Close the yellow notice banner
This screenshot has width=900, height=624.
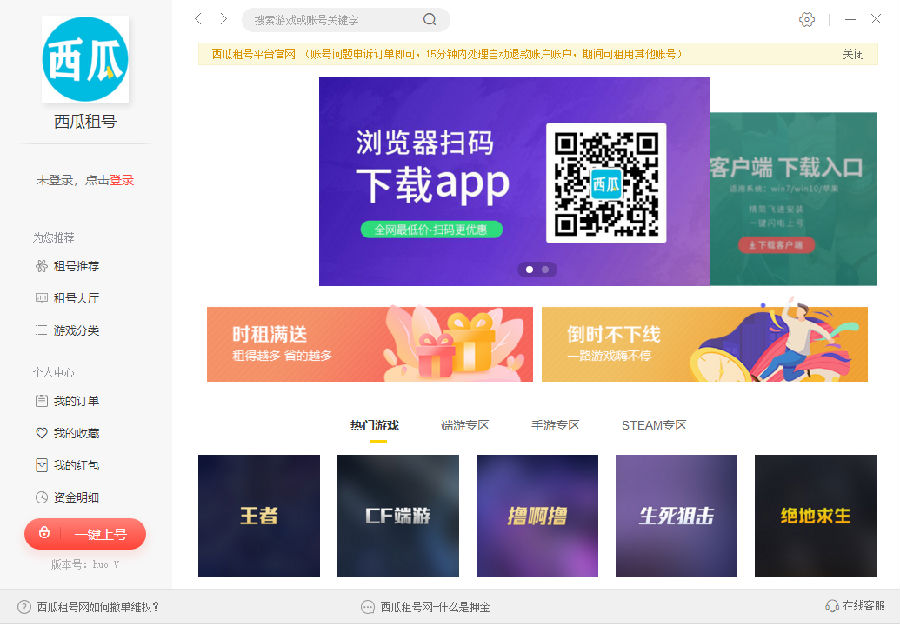[852, 54]
